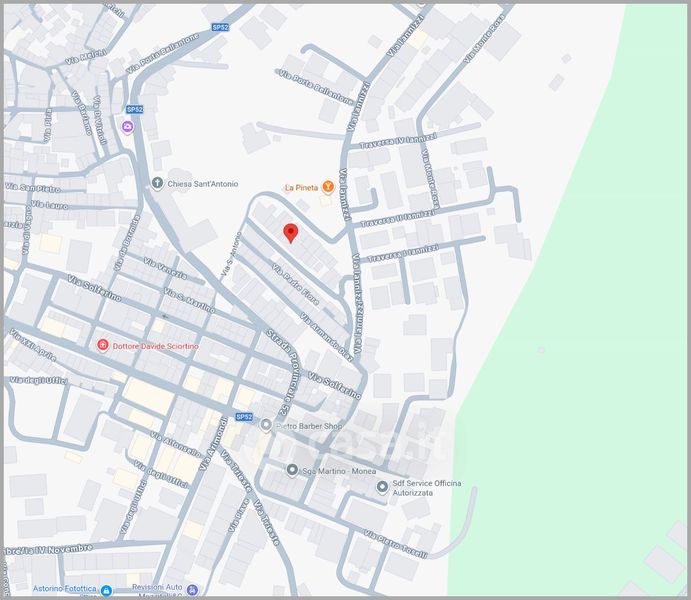This screenshot has height=600, width=691.
Task: Click the Via Barlamo street label
Action: 82,113
